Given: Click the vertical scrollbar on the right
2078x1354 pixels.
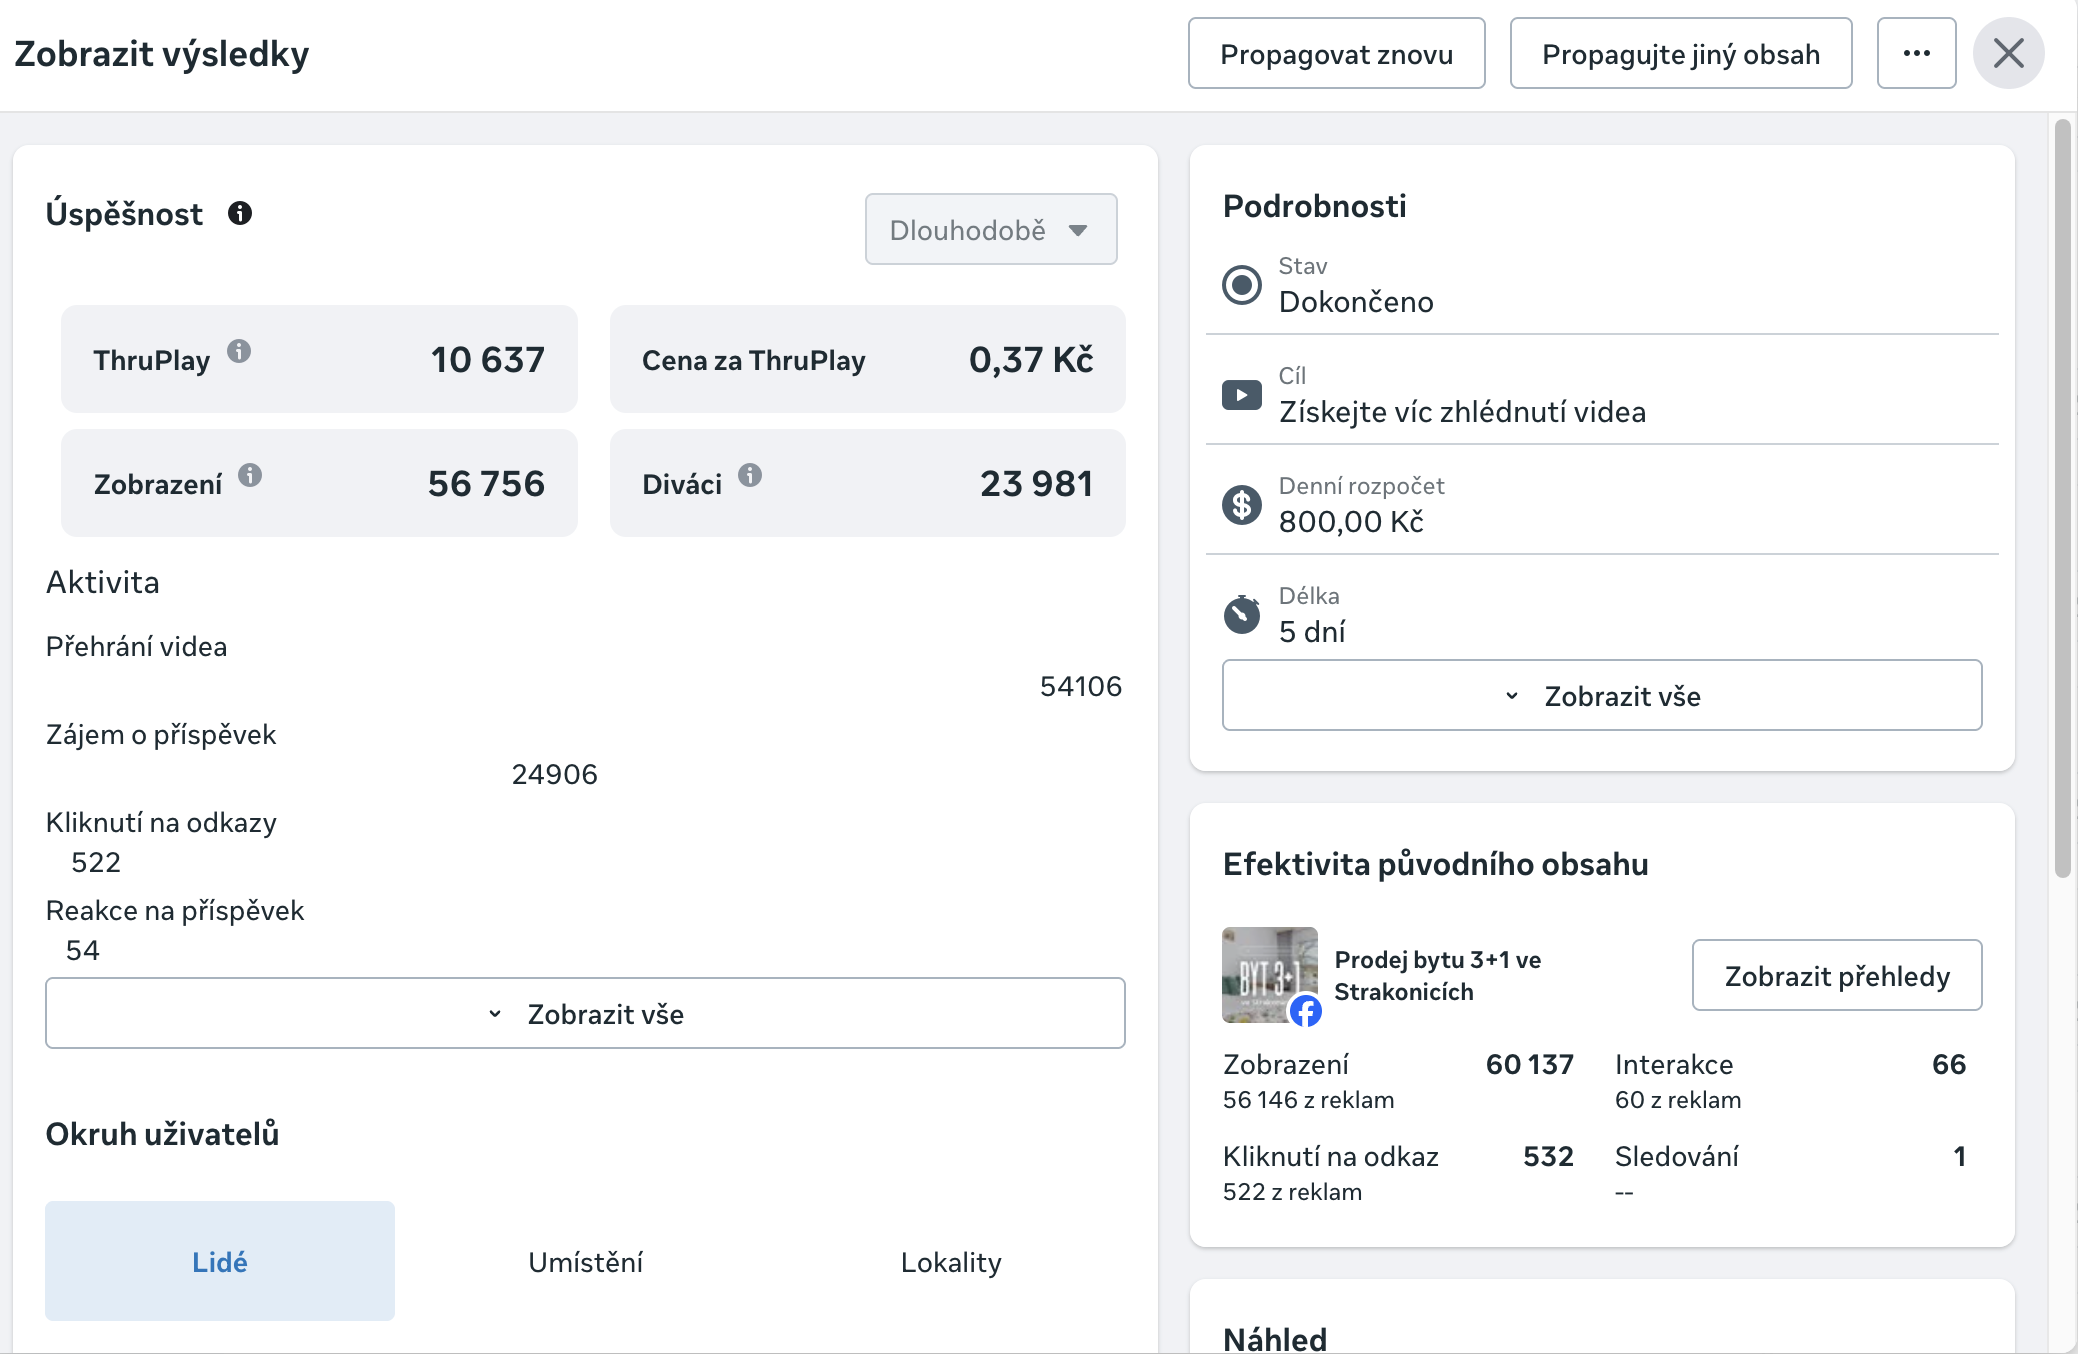Looking at the screenshot, I should (2062, 498).
